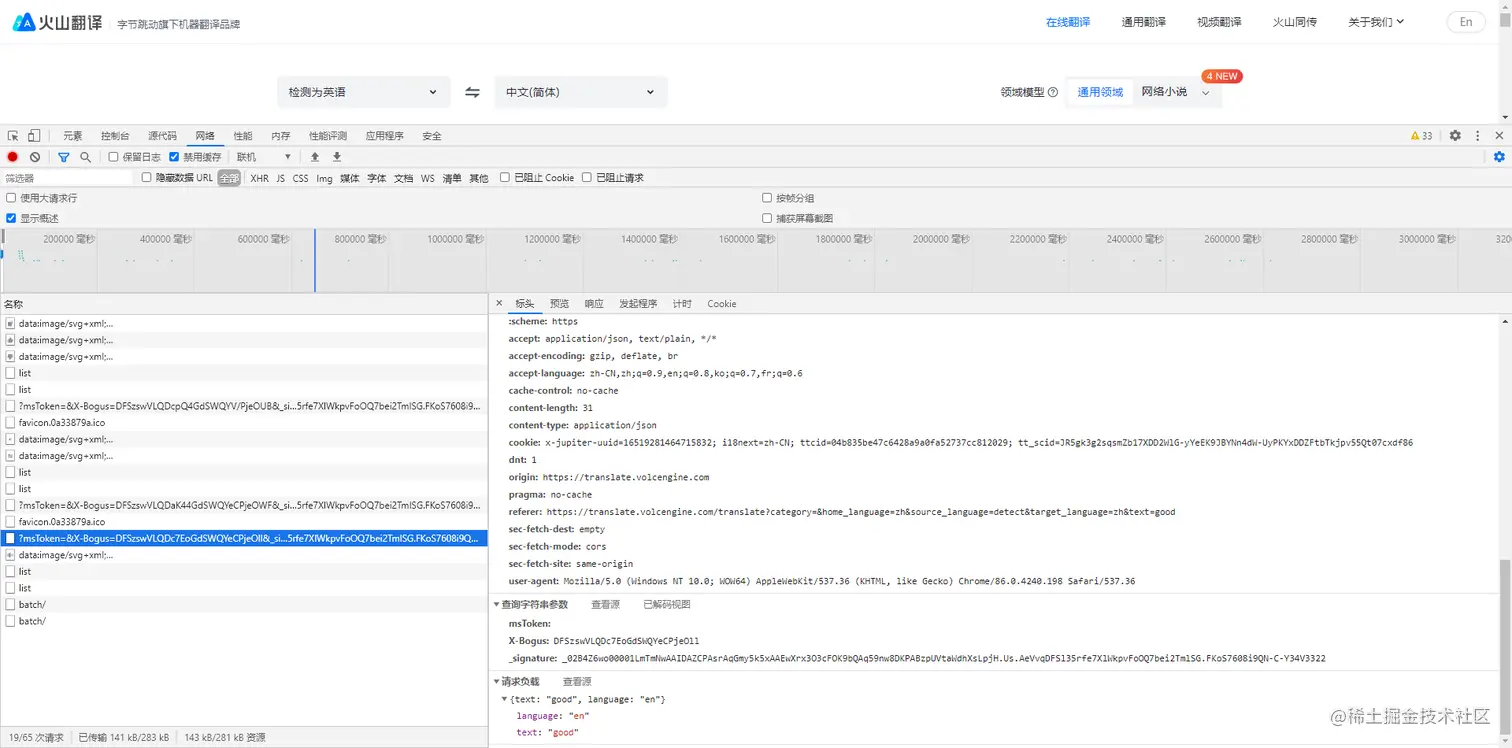Expand the domain model chevron after 网络小说
Screen dimensions: 1512x748
1205,93
